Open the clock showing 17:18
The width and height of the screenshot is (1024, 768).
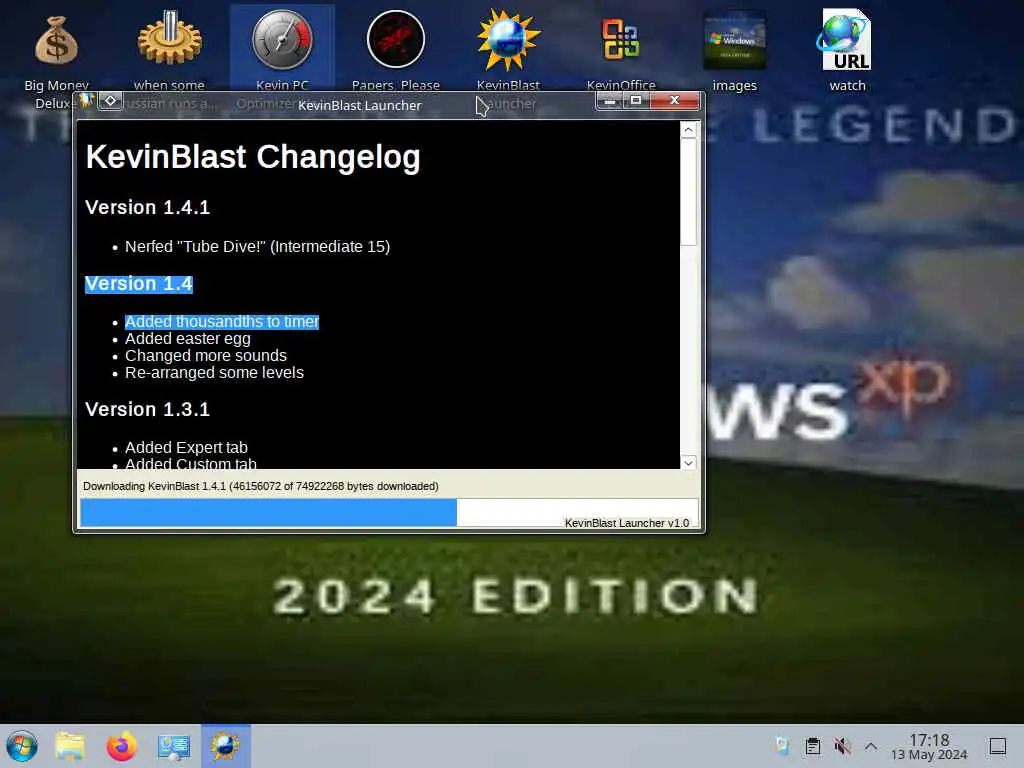tap(929, 746)
